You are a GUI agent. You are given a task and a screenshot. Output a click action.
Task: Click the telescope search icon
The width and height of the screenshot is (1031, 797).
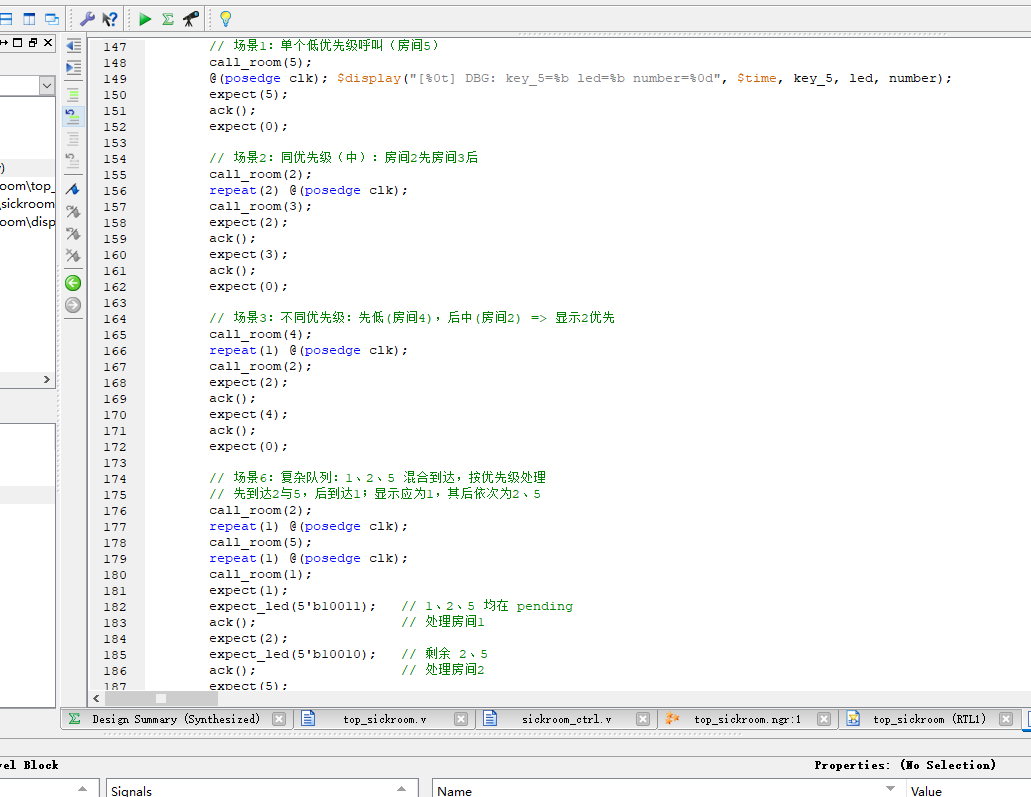191,19
